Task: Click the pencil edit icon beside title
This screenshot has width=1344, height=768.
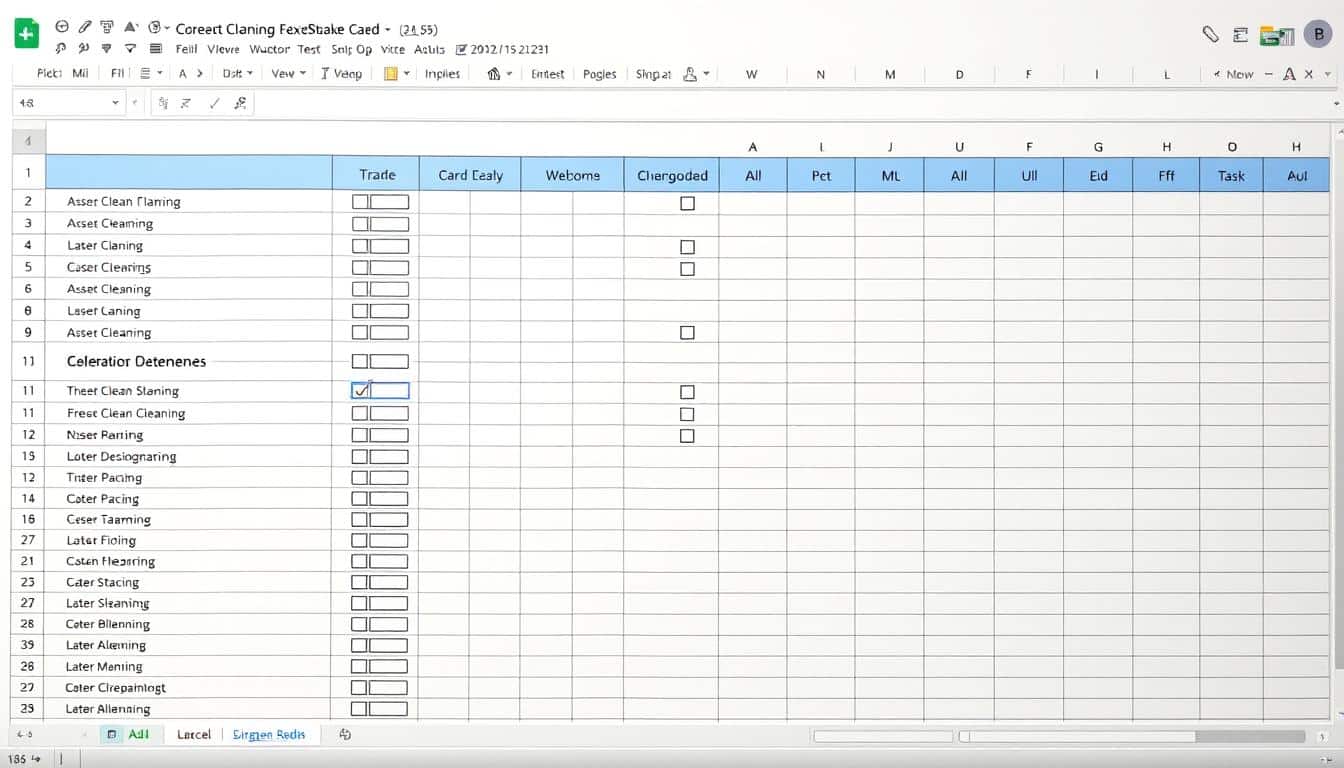Action: [85, 28]
